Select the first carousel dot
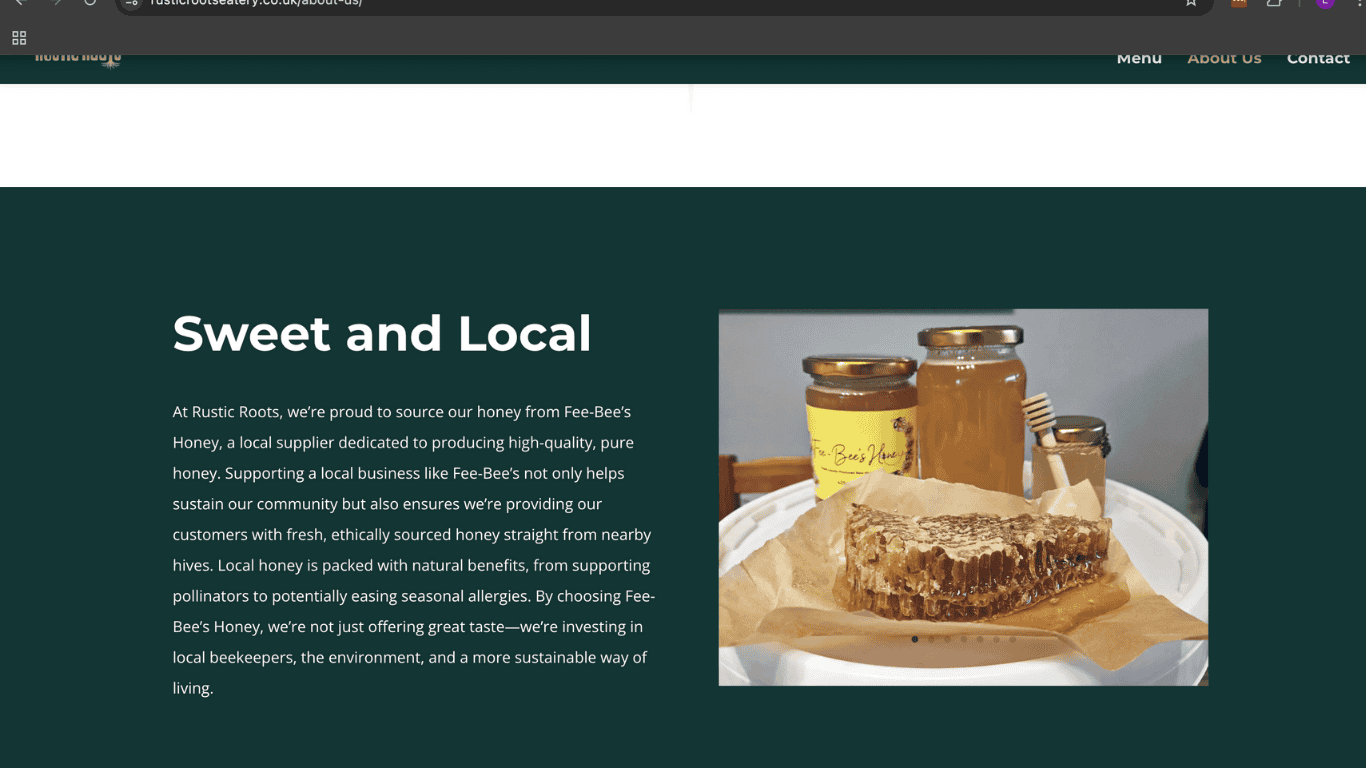This screenshot has width=1366, height=768. point(914,639)
